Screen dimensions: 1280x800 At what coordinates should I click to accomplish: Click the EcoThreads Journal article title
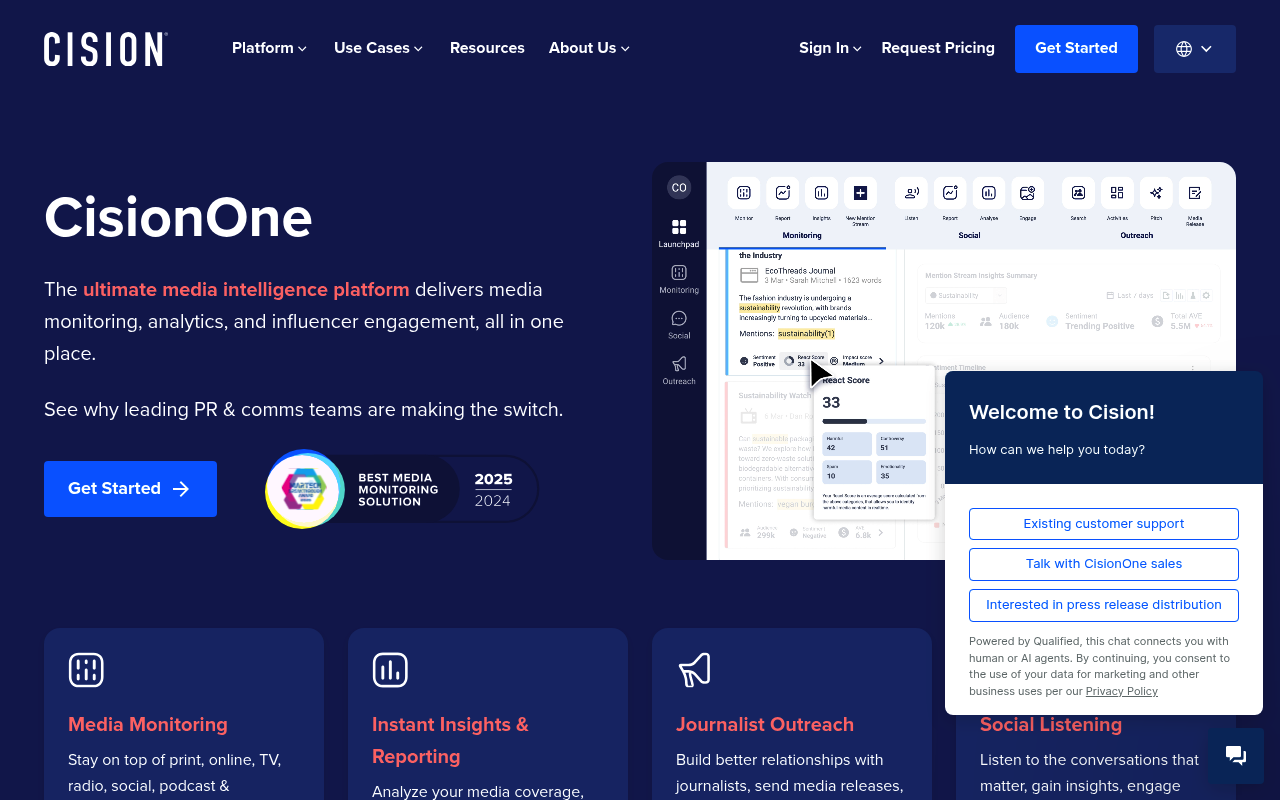[x=800, y=270]
